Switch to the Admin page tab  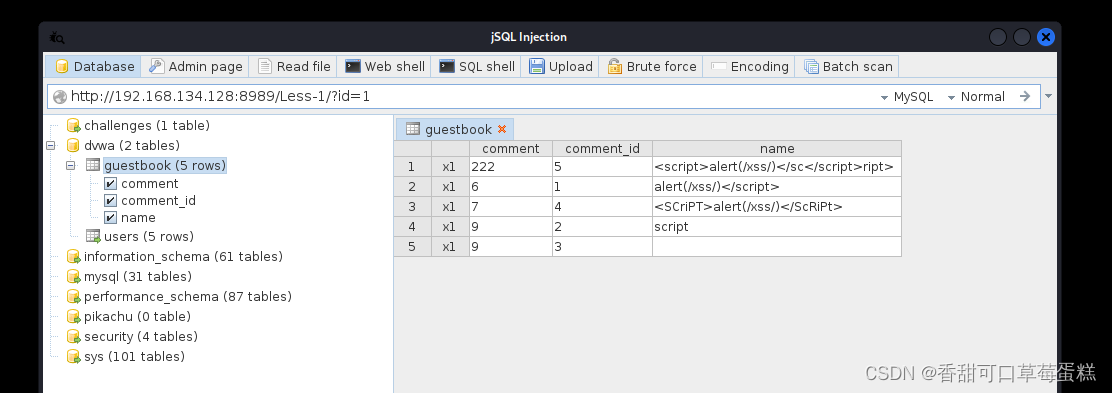tap(195, 67)
